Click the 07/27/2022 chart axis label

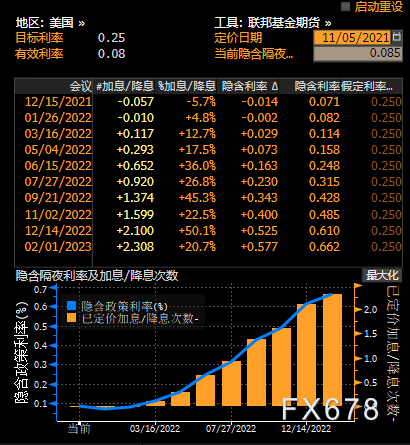(231, 429)
